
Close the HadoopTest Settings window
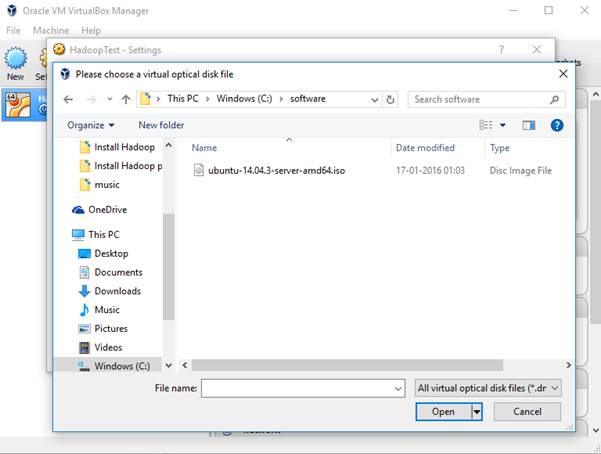(537, 49)
